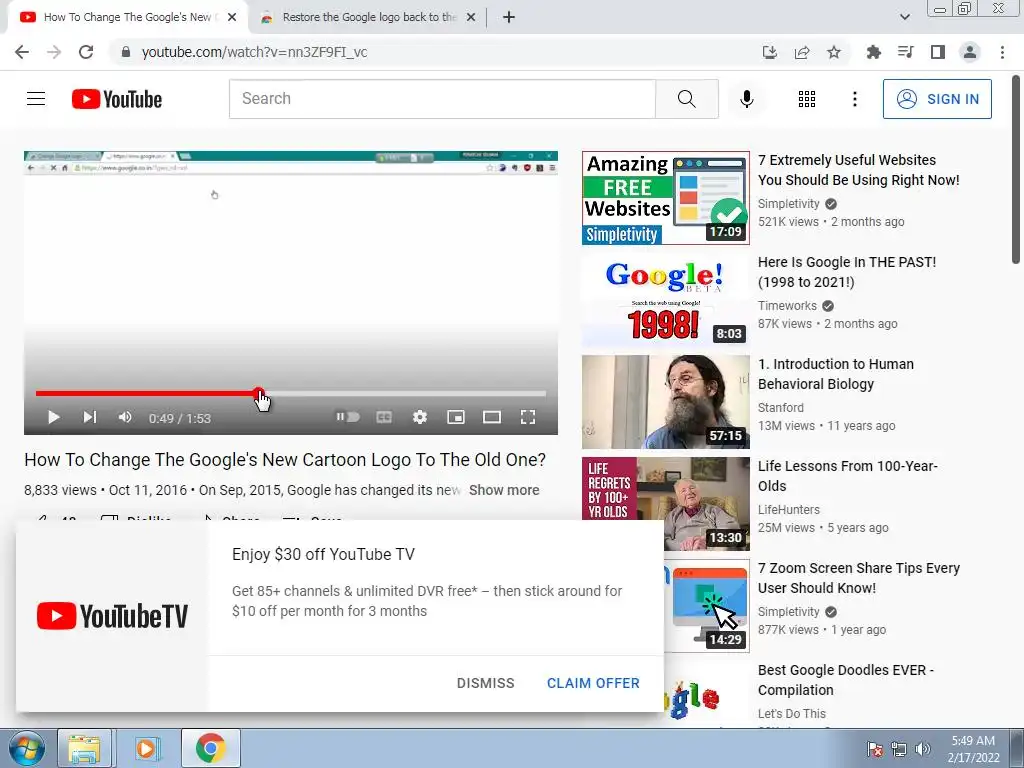The height and width of the screenshot is (768, 1024).
Task: Click the address bar URL
Action: (x=254, y=52)
